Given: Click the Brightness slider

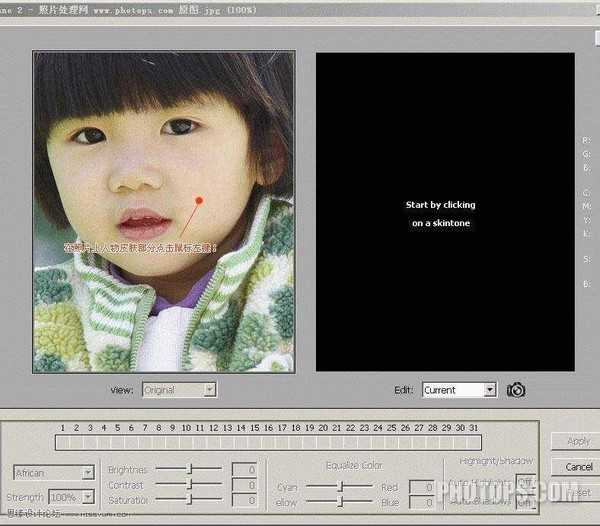Looking at the screenshot, I should 189,469.
